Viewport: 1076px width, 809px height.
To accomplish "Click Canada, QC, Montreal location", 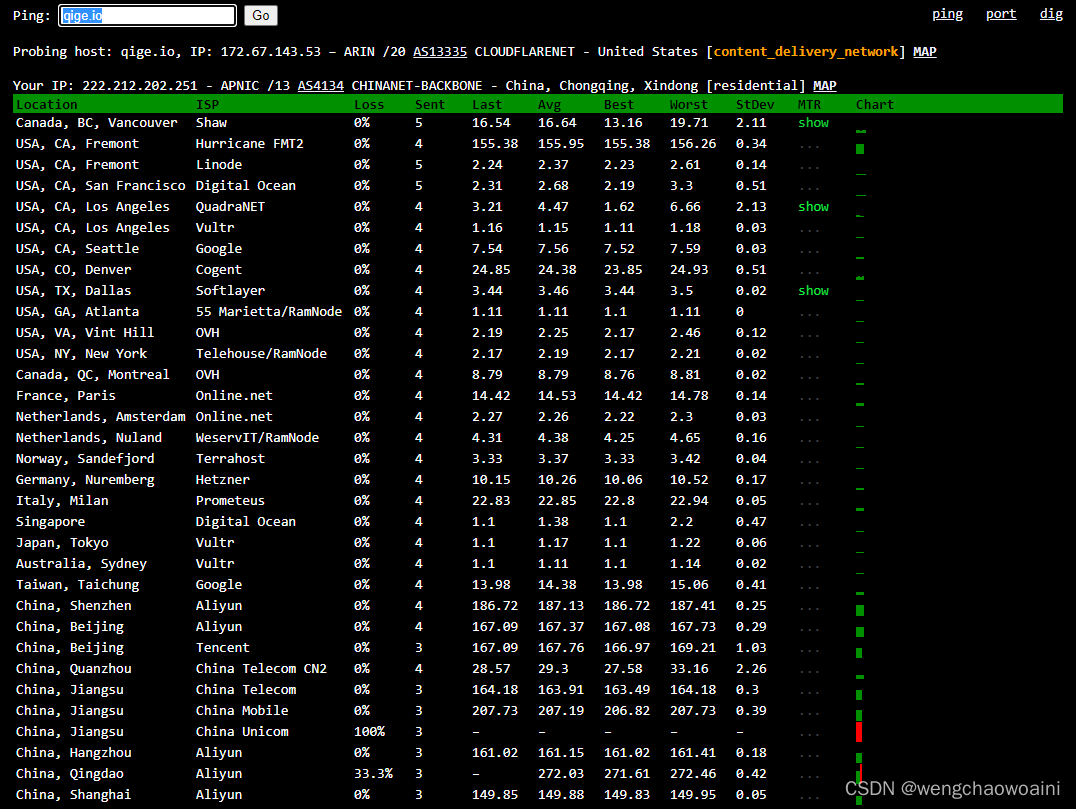I will (92, 375).
